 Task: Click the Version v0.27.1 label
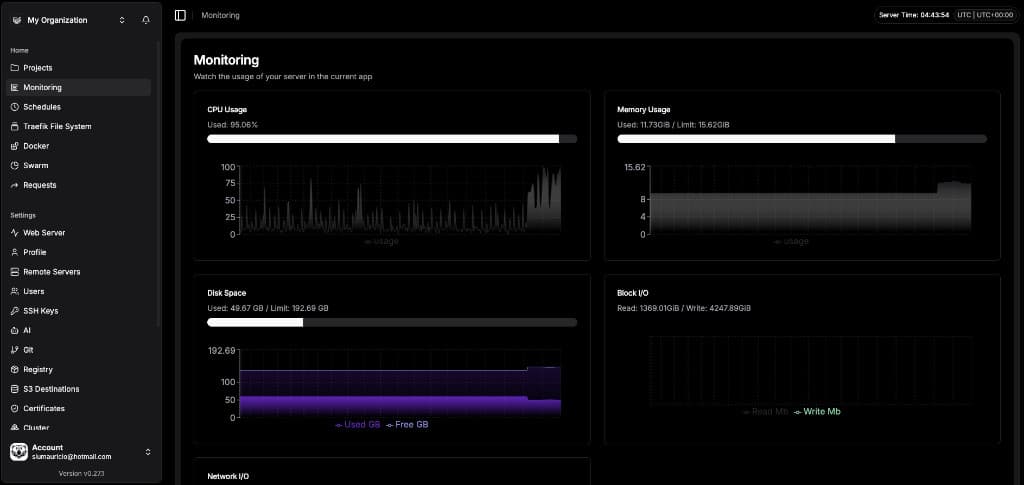(x=83, y=474)
